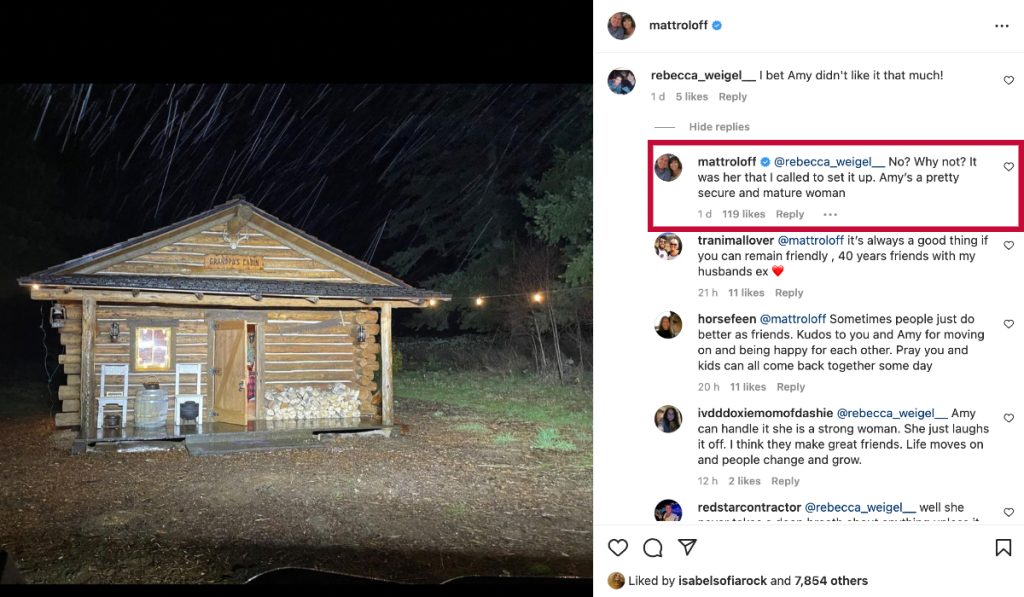Open more options on mattroloff's reply
Viewport: 1024px width, 597px height.
tap(830, 214)
